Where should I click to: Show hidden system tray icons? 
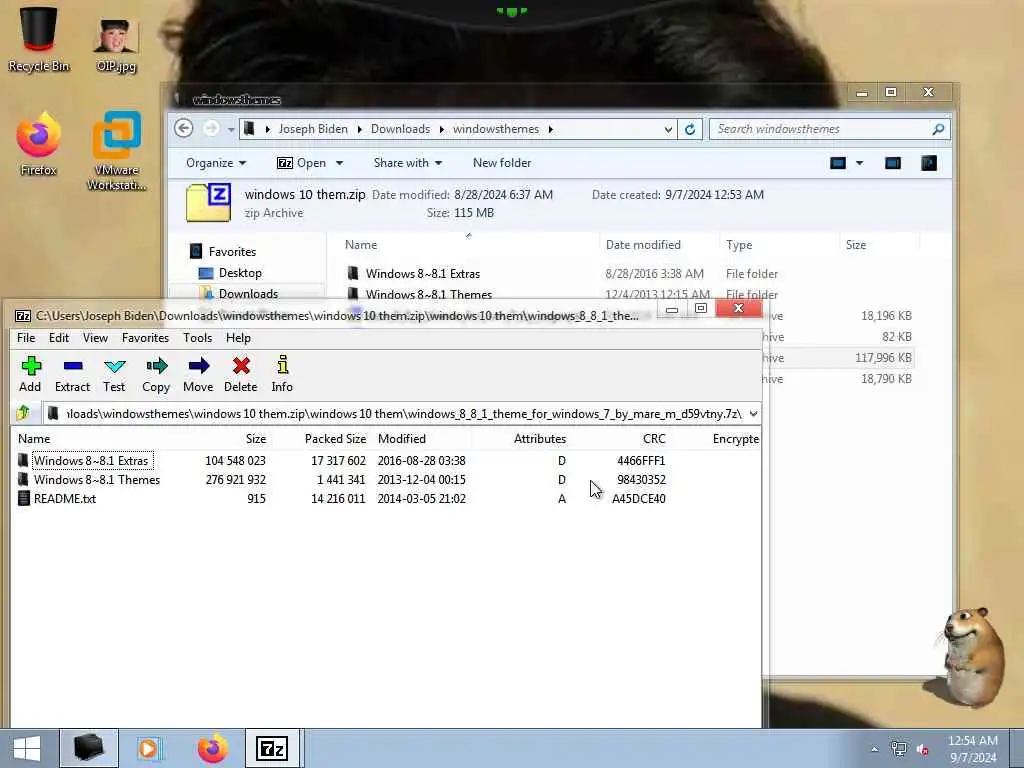[874, 749]
